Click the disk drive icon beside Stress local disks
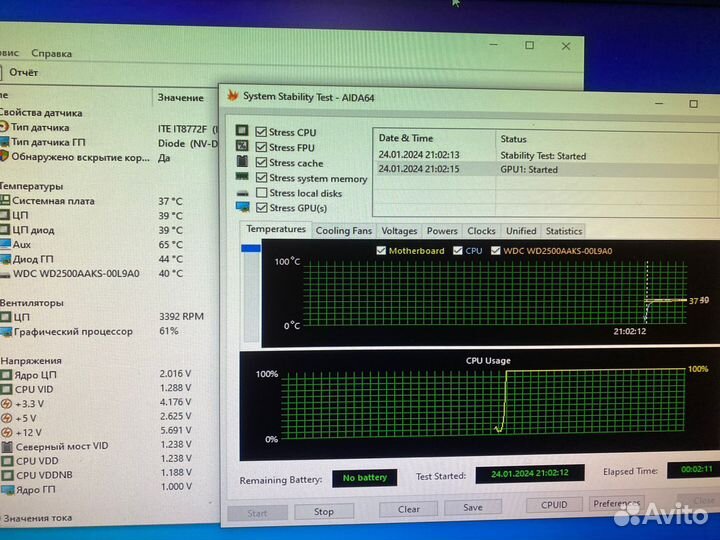The height and width of the screenshot is (540, 720). 242,193
